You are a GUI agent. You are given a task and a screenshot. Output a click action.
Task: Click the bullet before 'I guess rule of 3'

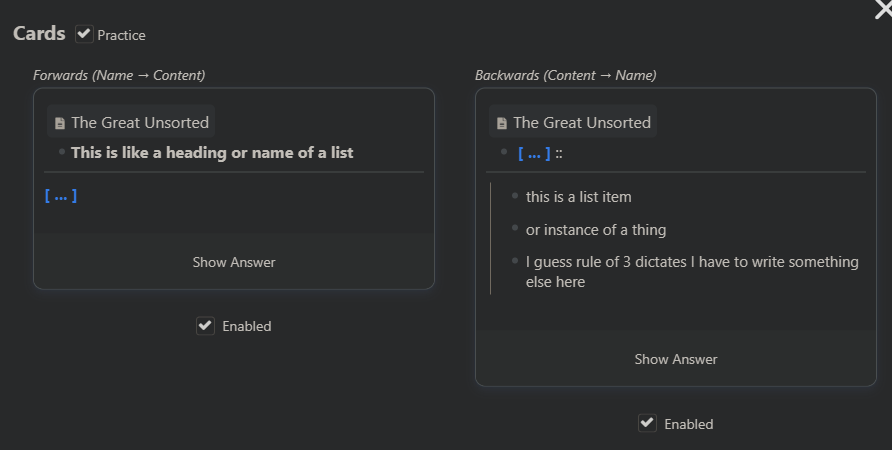click(515, 261)
